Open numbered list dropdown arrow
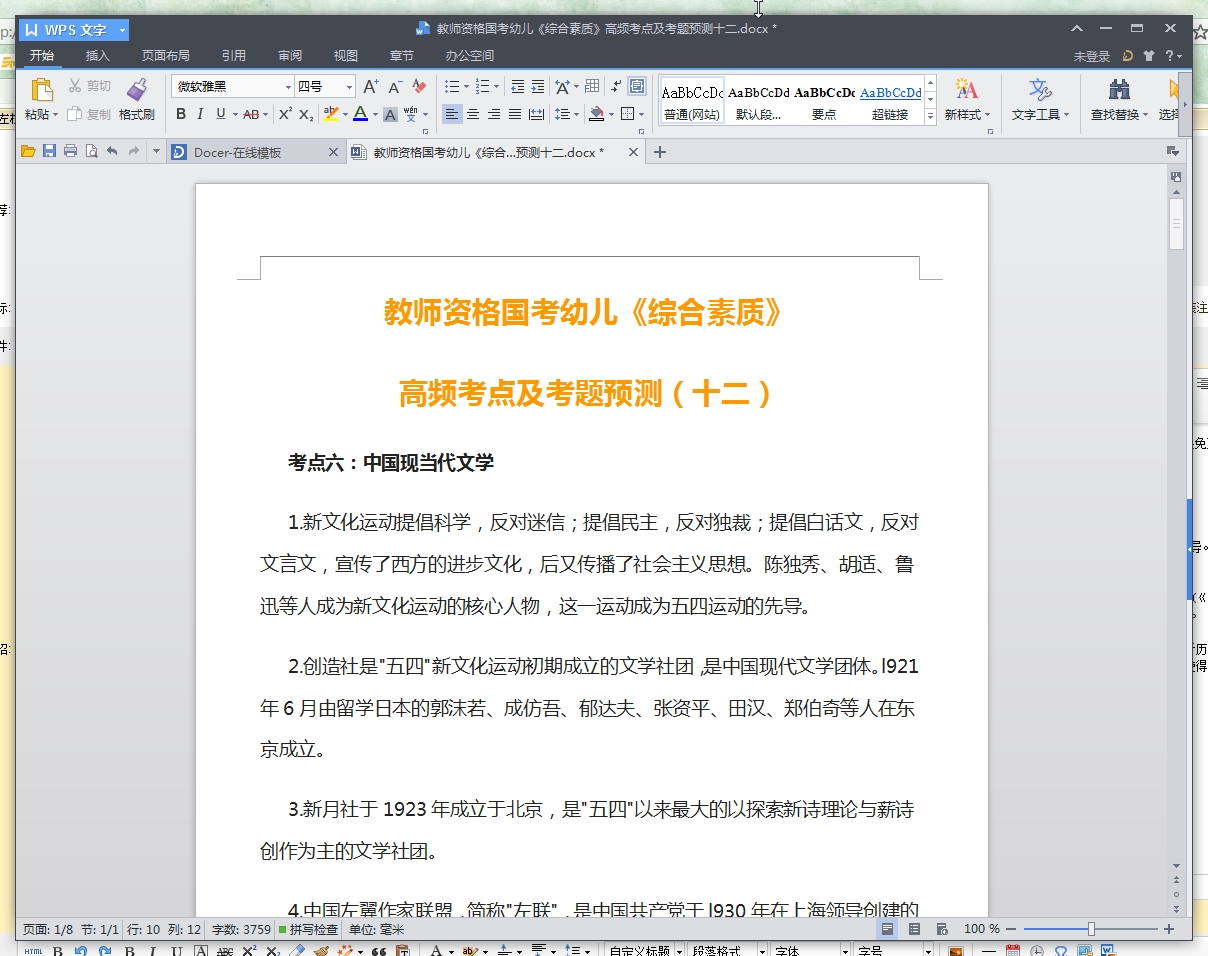Viewport: 1208px width, 956px height. (x=497, y=87)
